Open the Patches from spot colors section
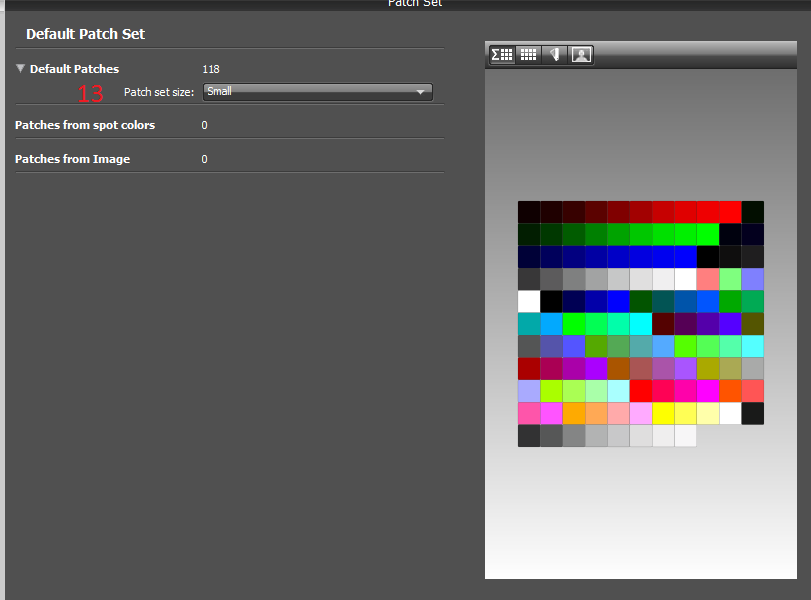 (85, 125)
